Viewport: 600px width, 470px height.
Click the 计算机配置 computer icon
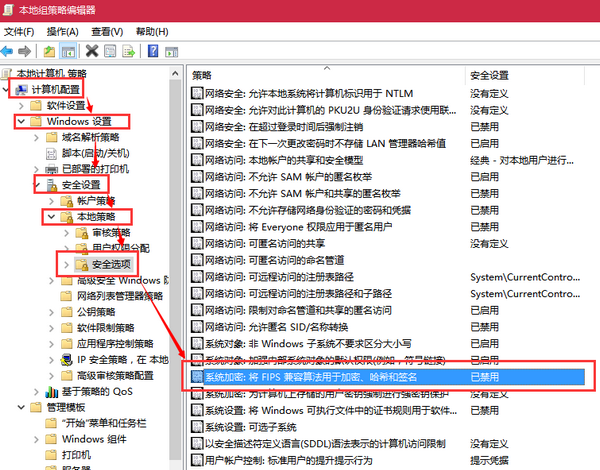click(21, 90)
